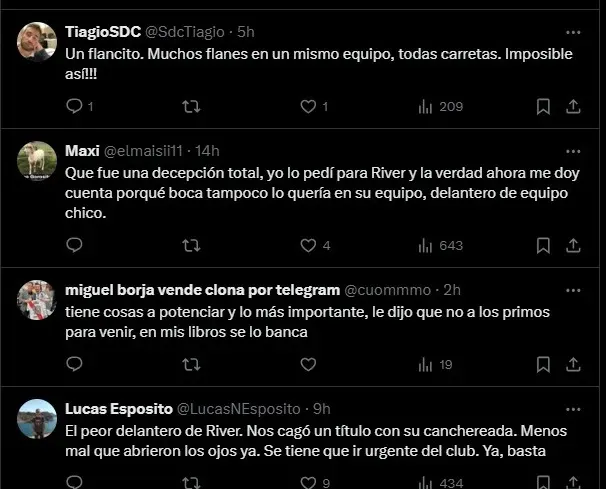Open Lucas Esposito's profile name
This screenshot has height=489, width=606.
point(116,409)
